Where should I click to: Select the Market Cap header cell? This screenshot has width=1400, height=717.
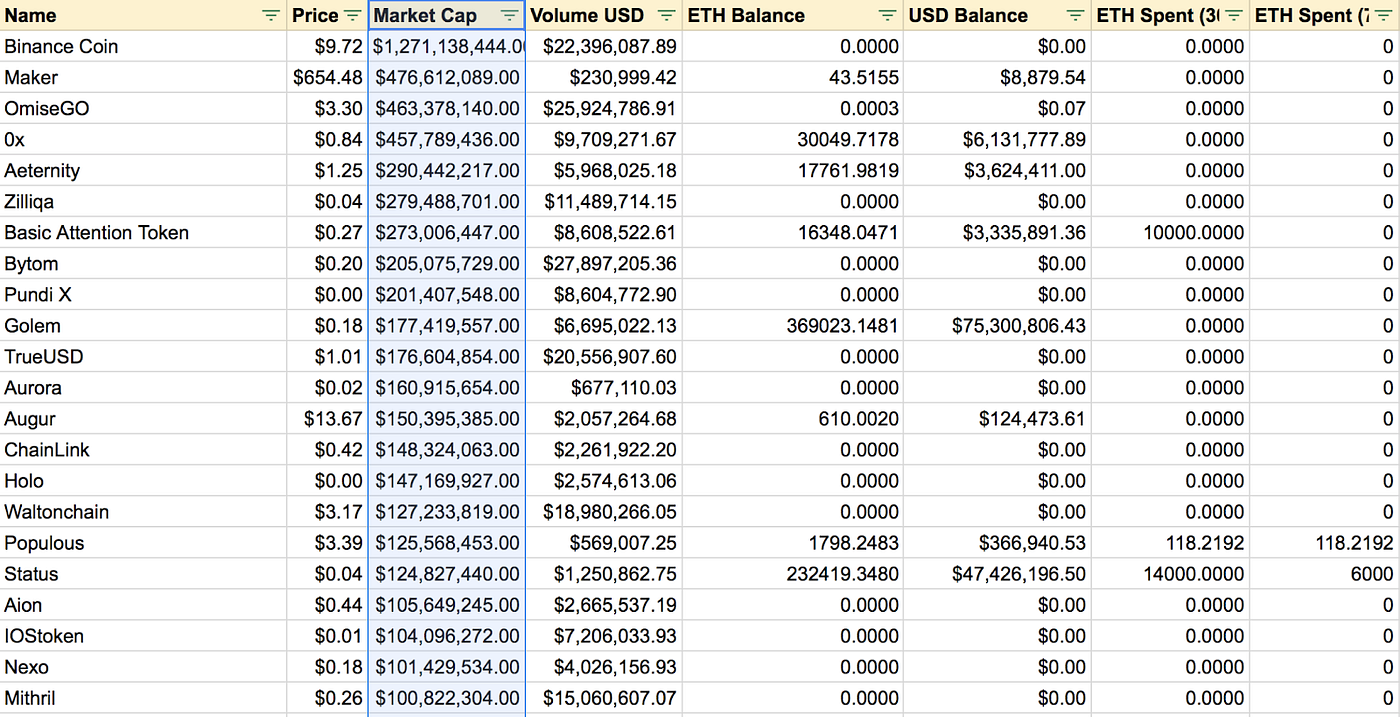(446, 15)
